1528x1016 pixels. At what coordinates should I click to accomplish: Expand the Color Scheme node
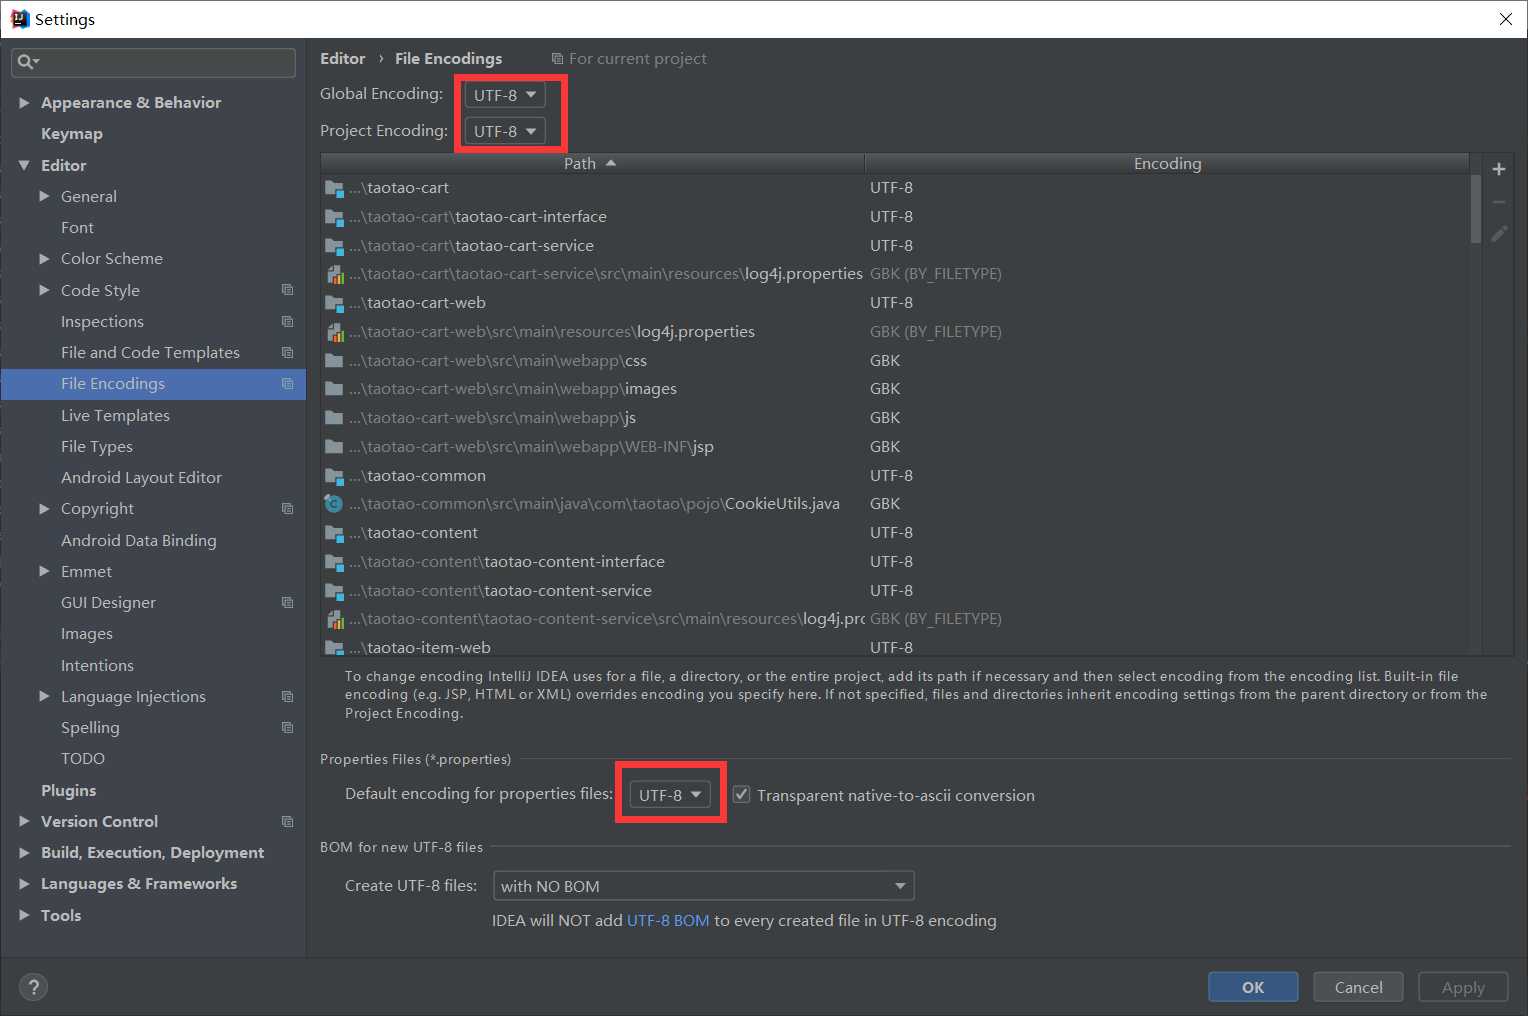point(44,258)
